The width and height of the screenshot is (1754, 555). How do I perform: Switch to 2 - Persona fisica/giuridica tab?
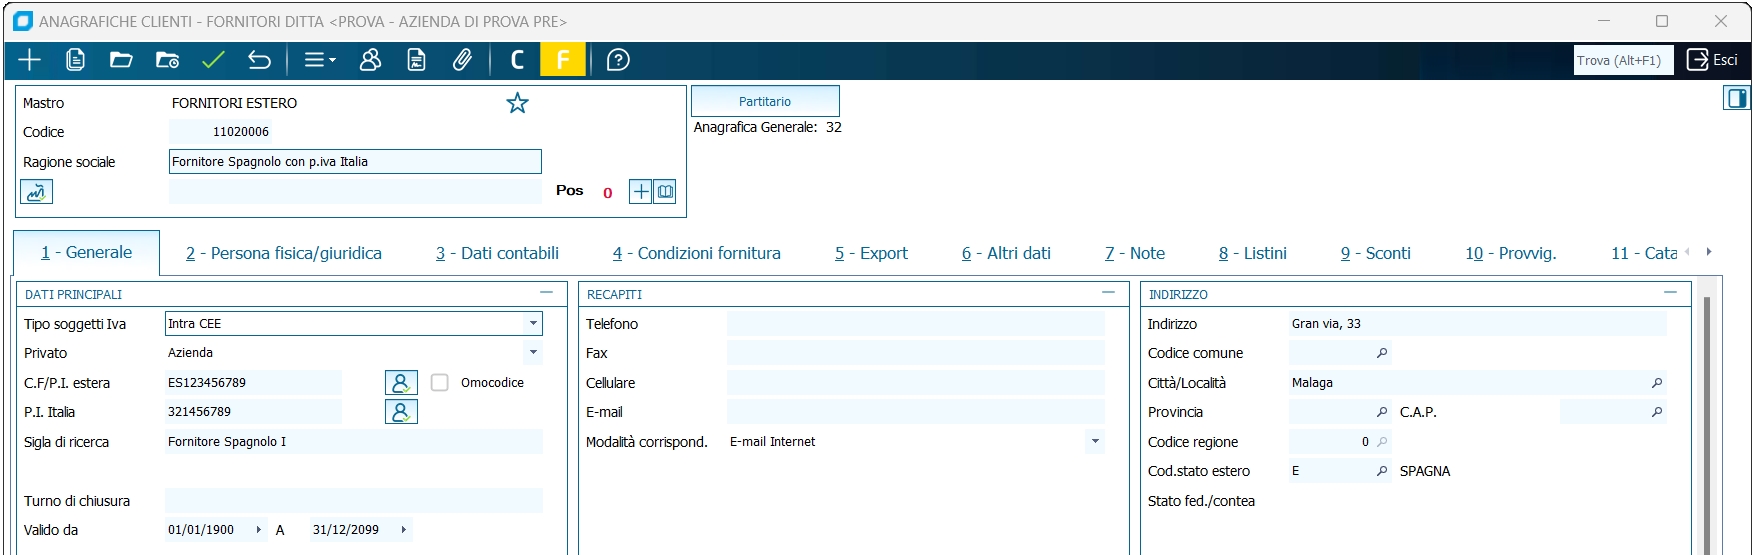pos(284,253)
